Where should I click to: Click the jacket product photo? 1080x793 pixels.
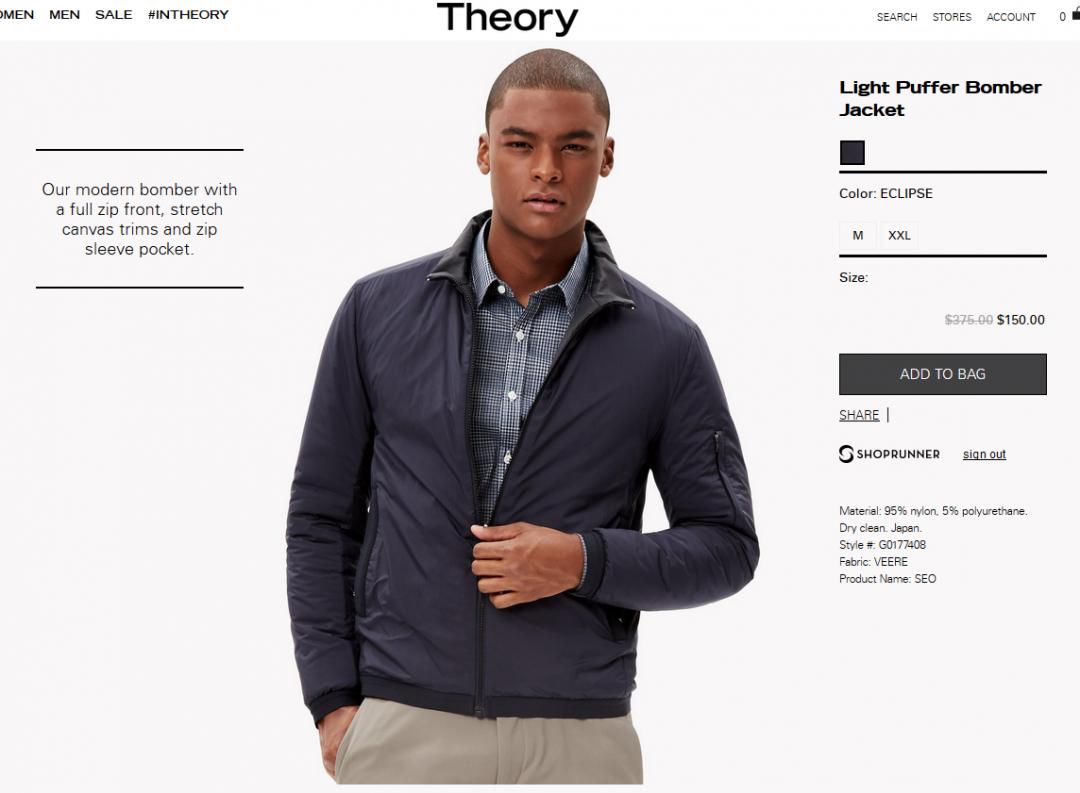522,417
